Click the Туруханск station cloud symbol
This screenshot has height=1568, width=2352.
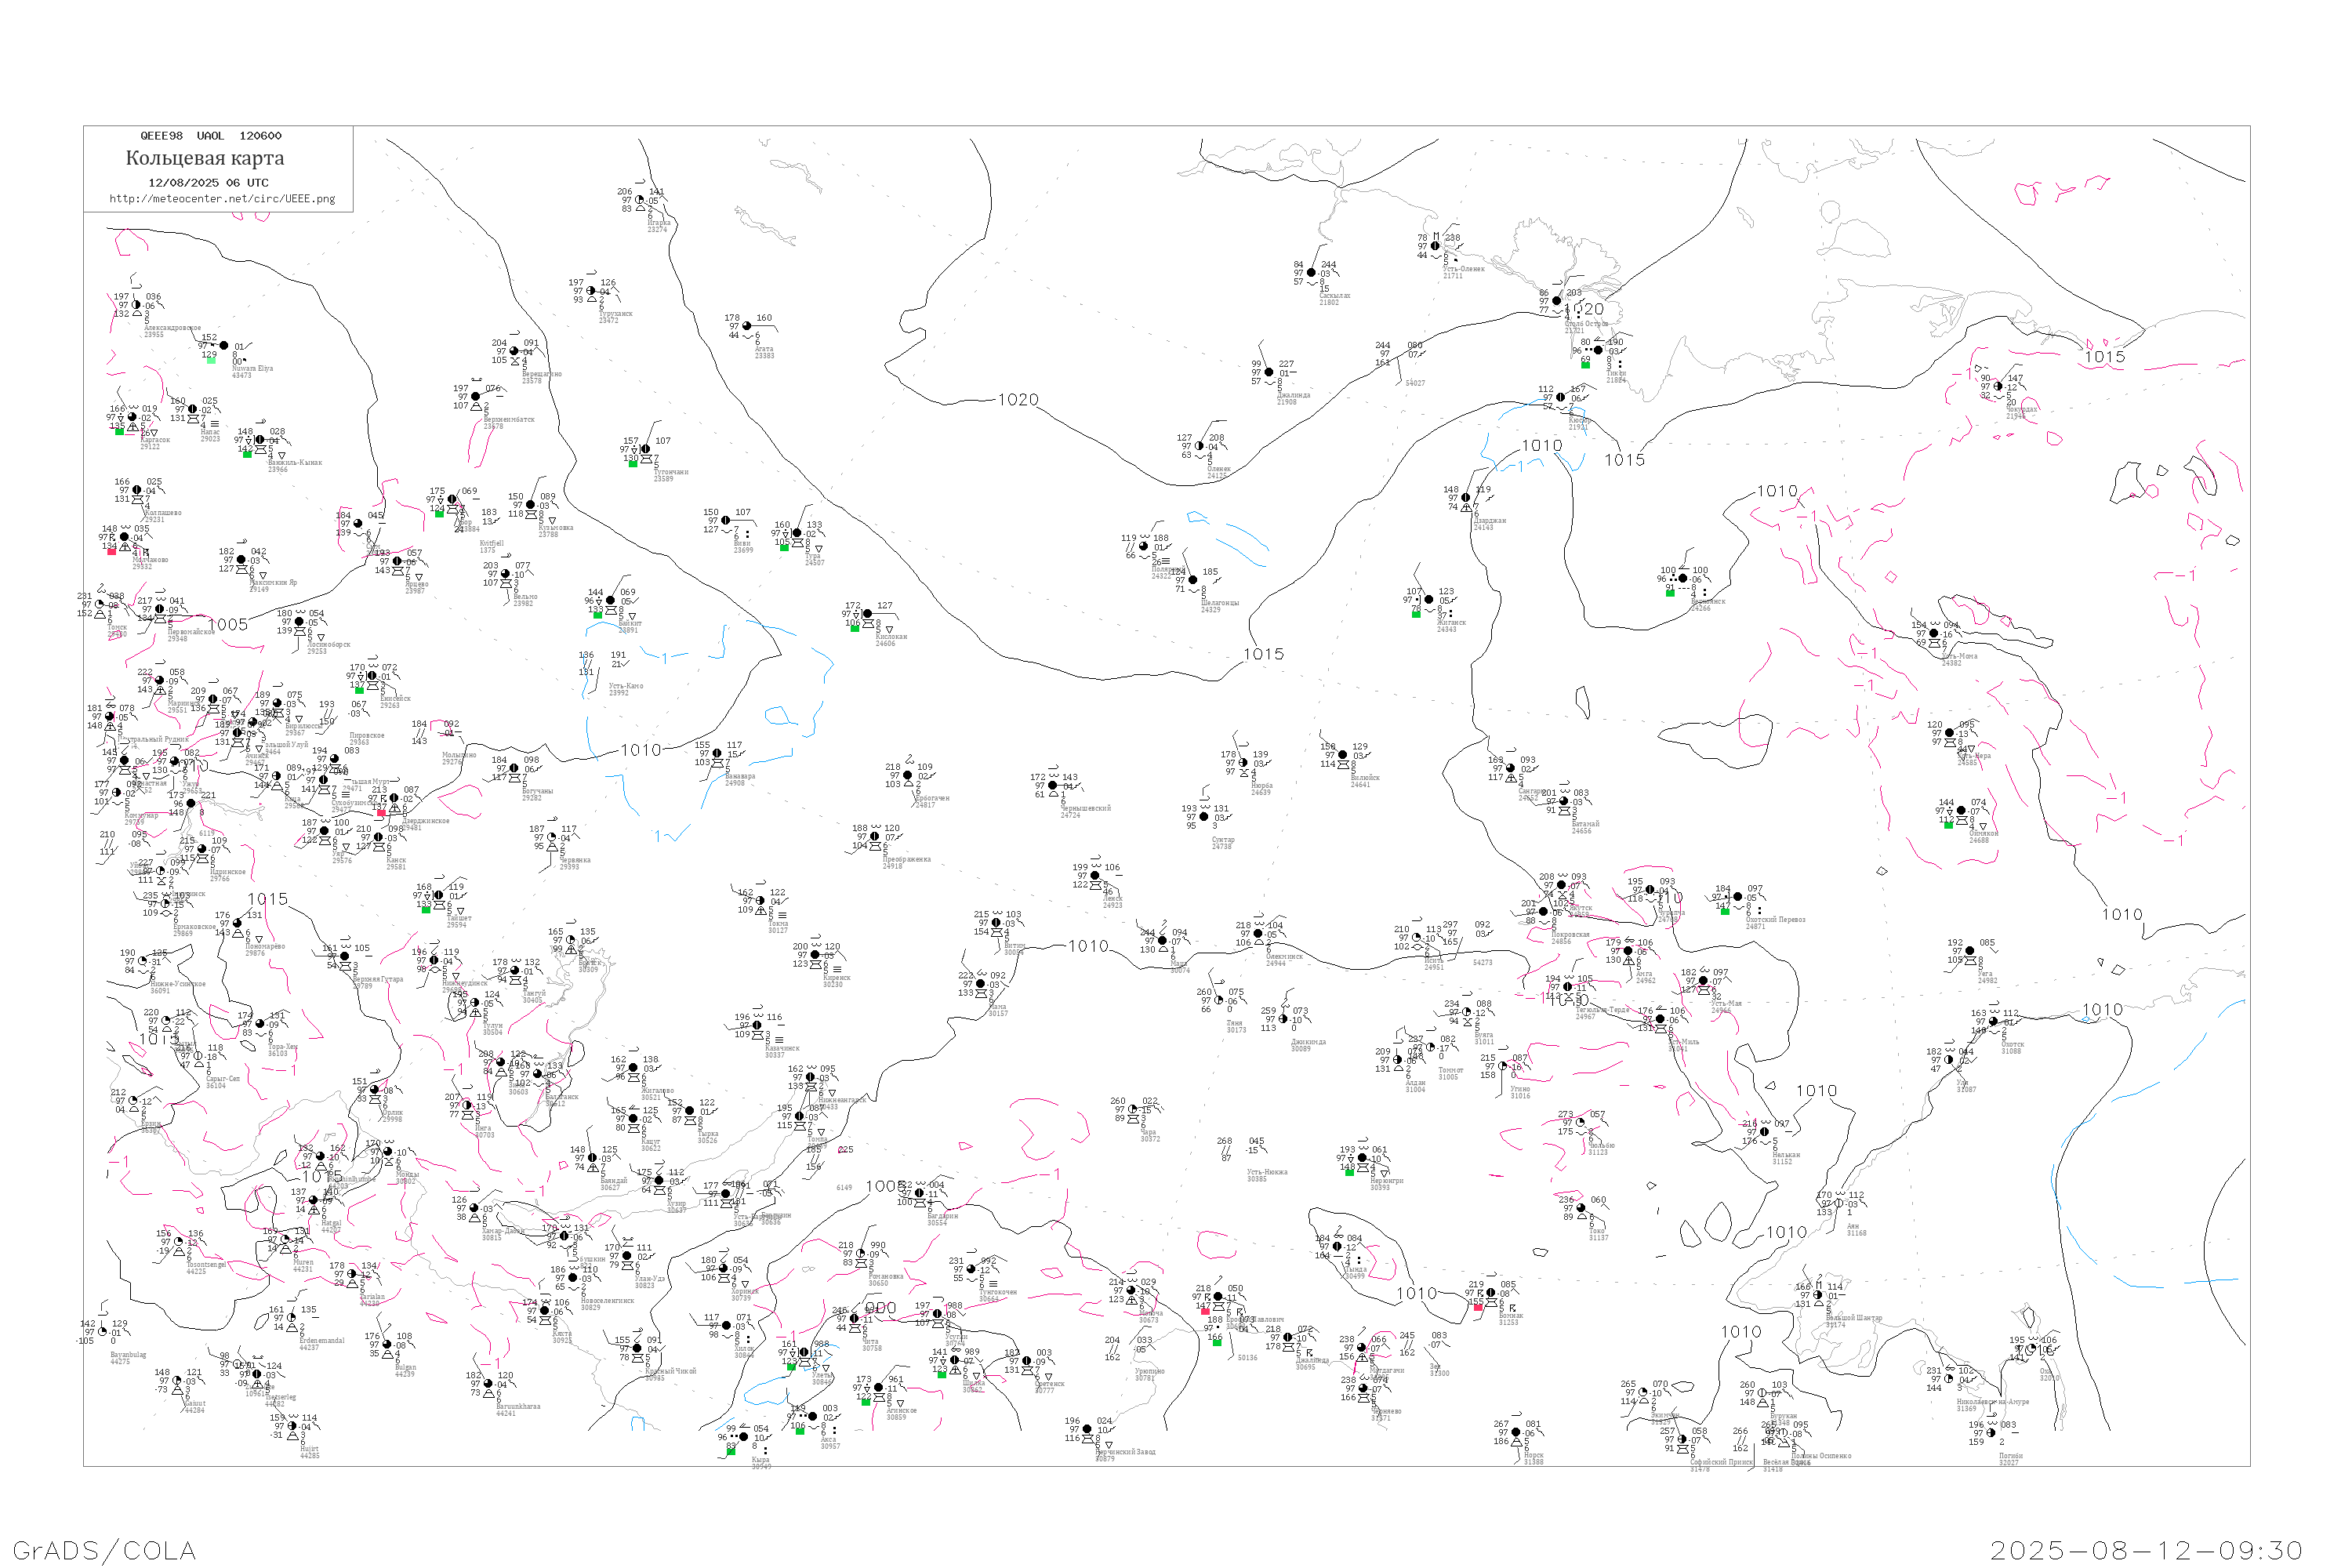(591, 291)
